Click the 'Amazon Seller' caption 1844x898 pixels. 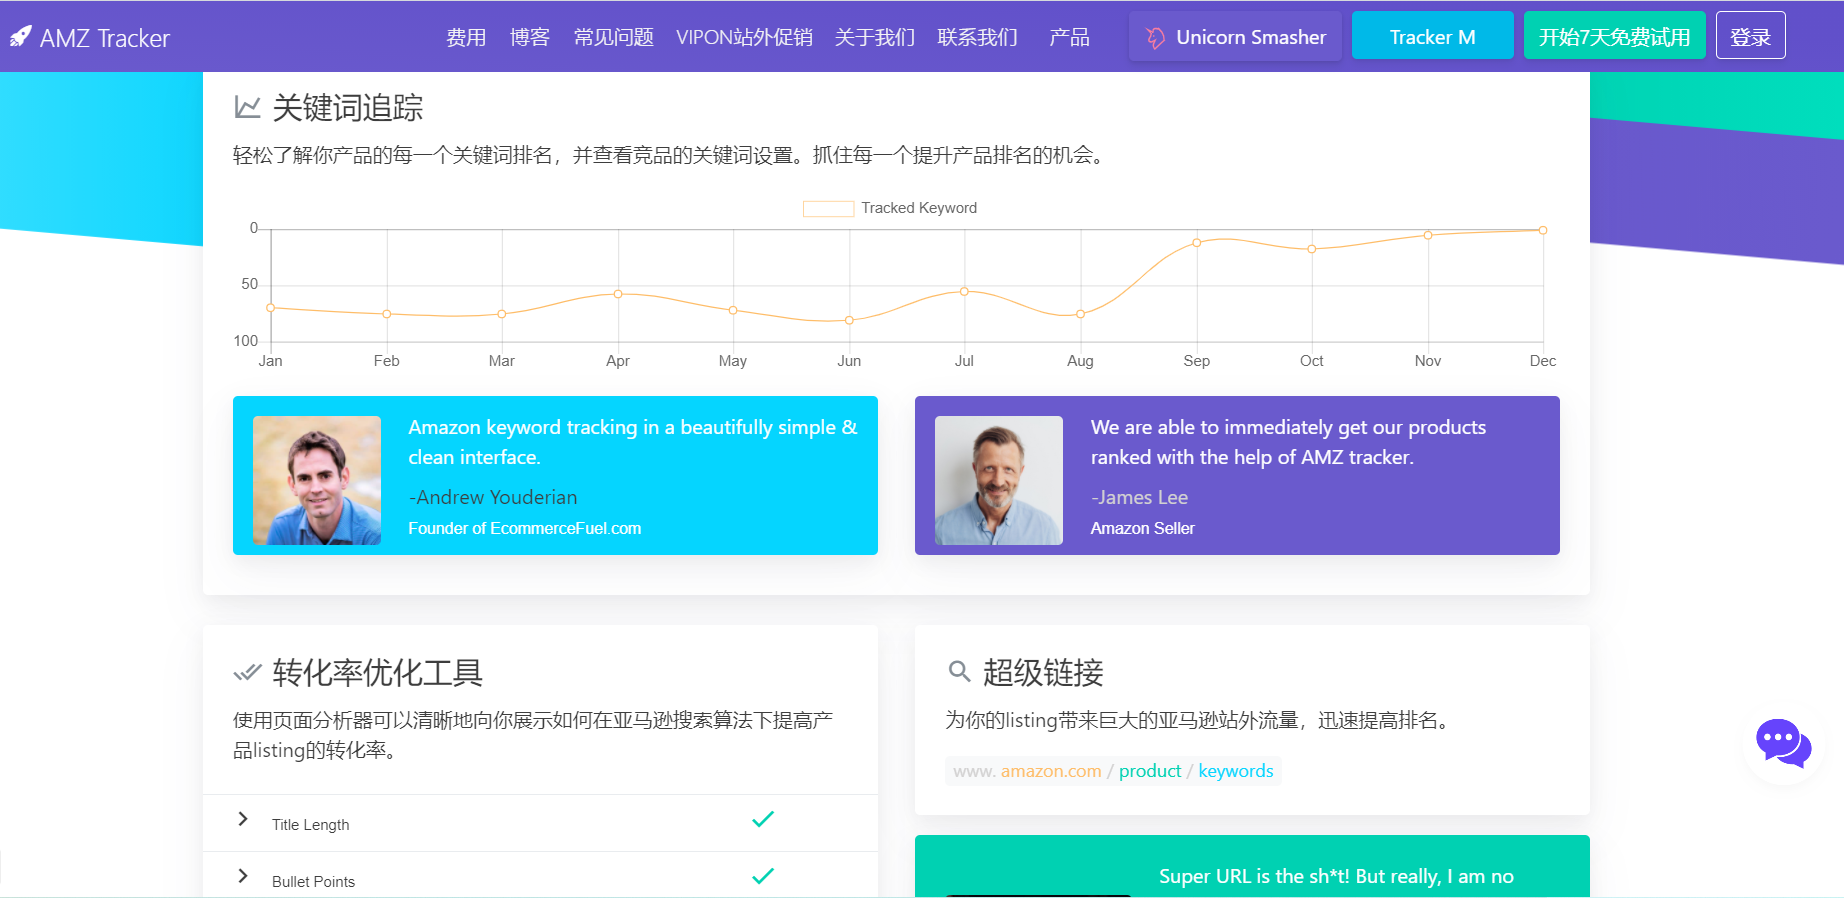1143,528
